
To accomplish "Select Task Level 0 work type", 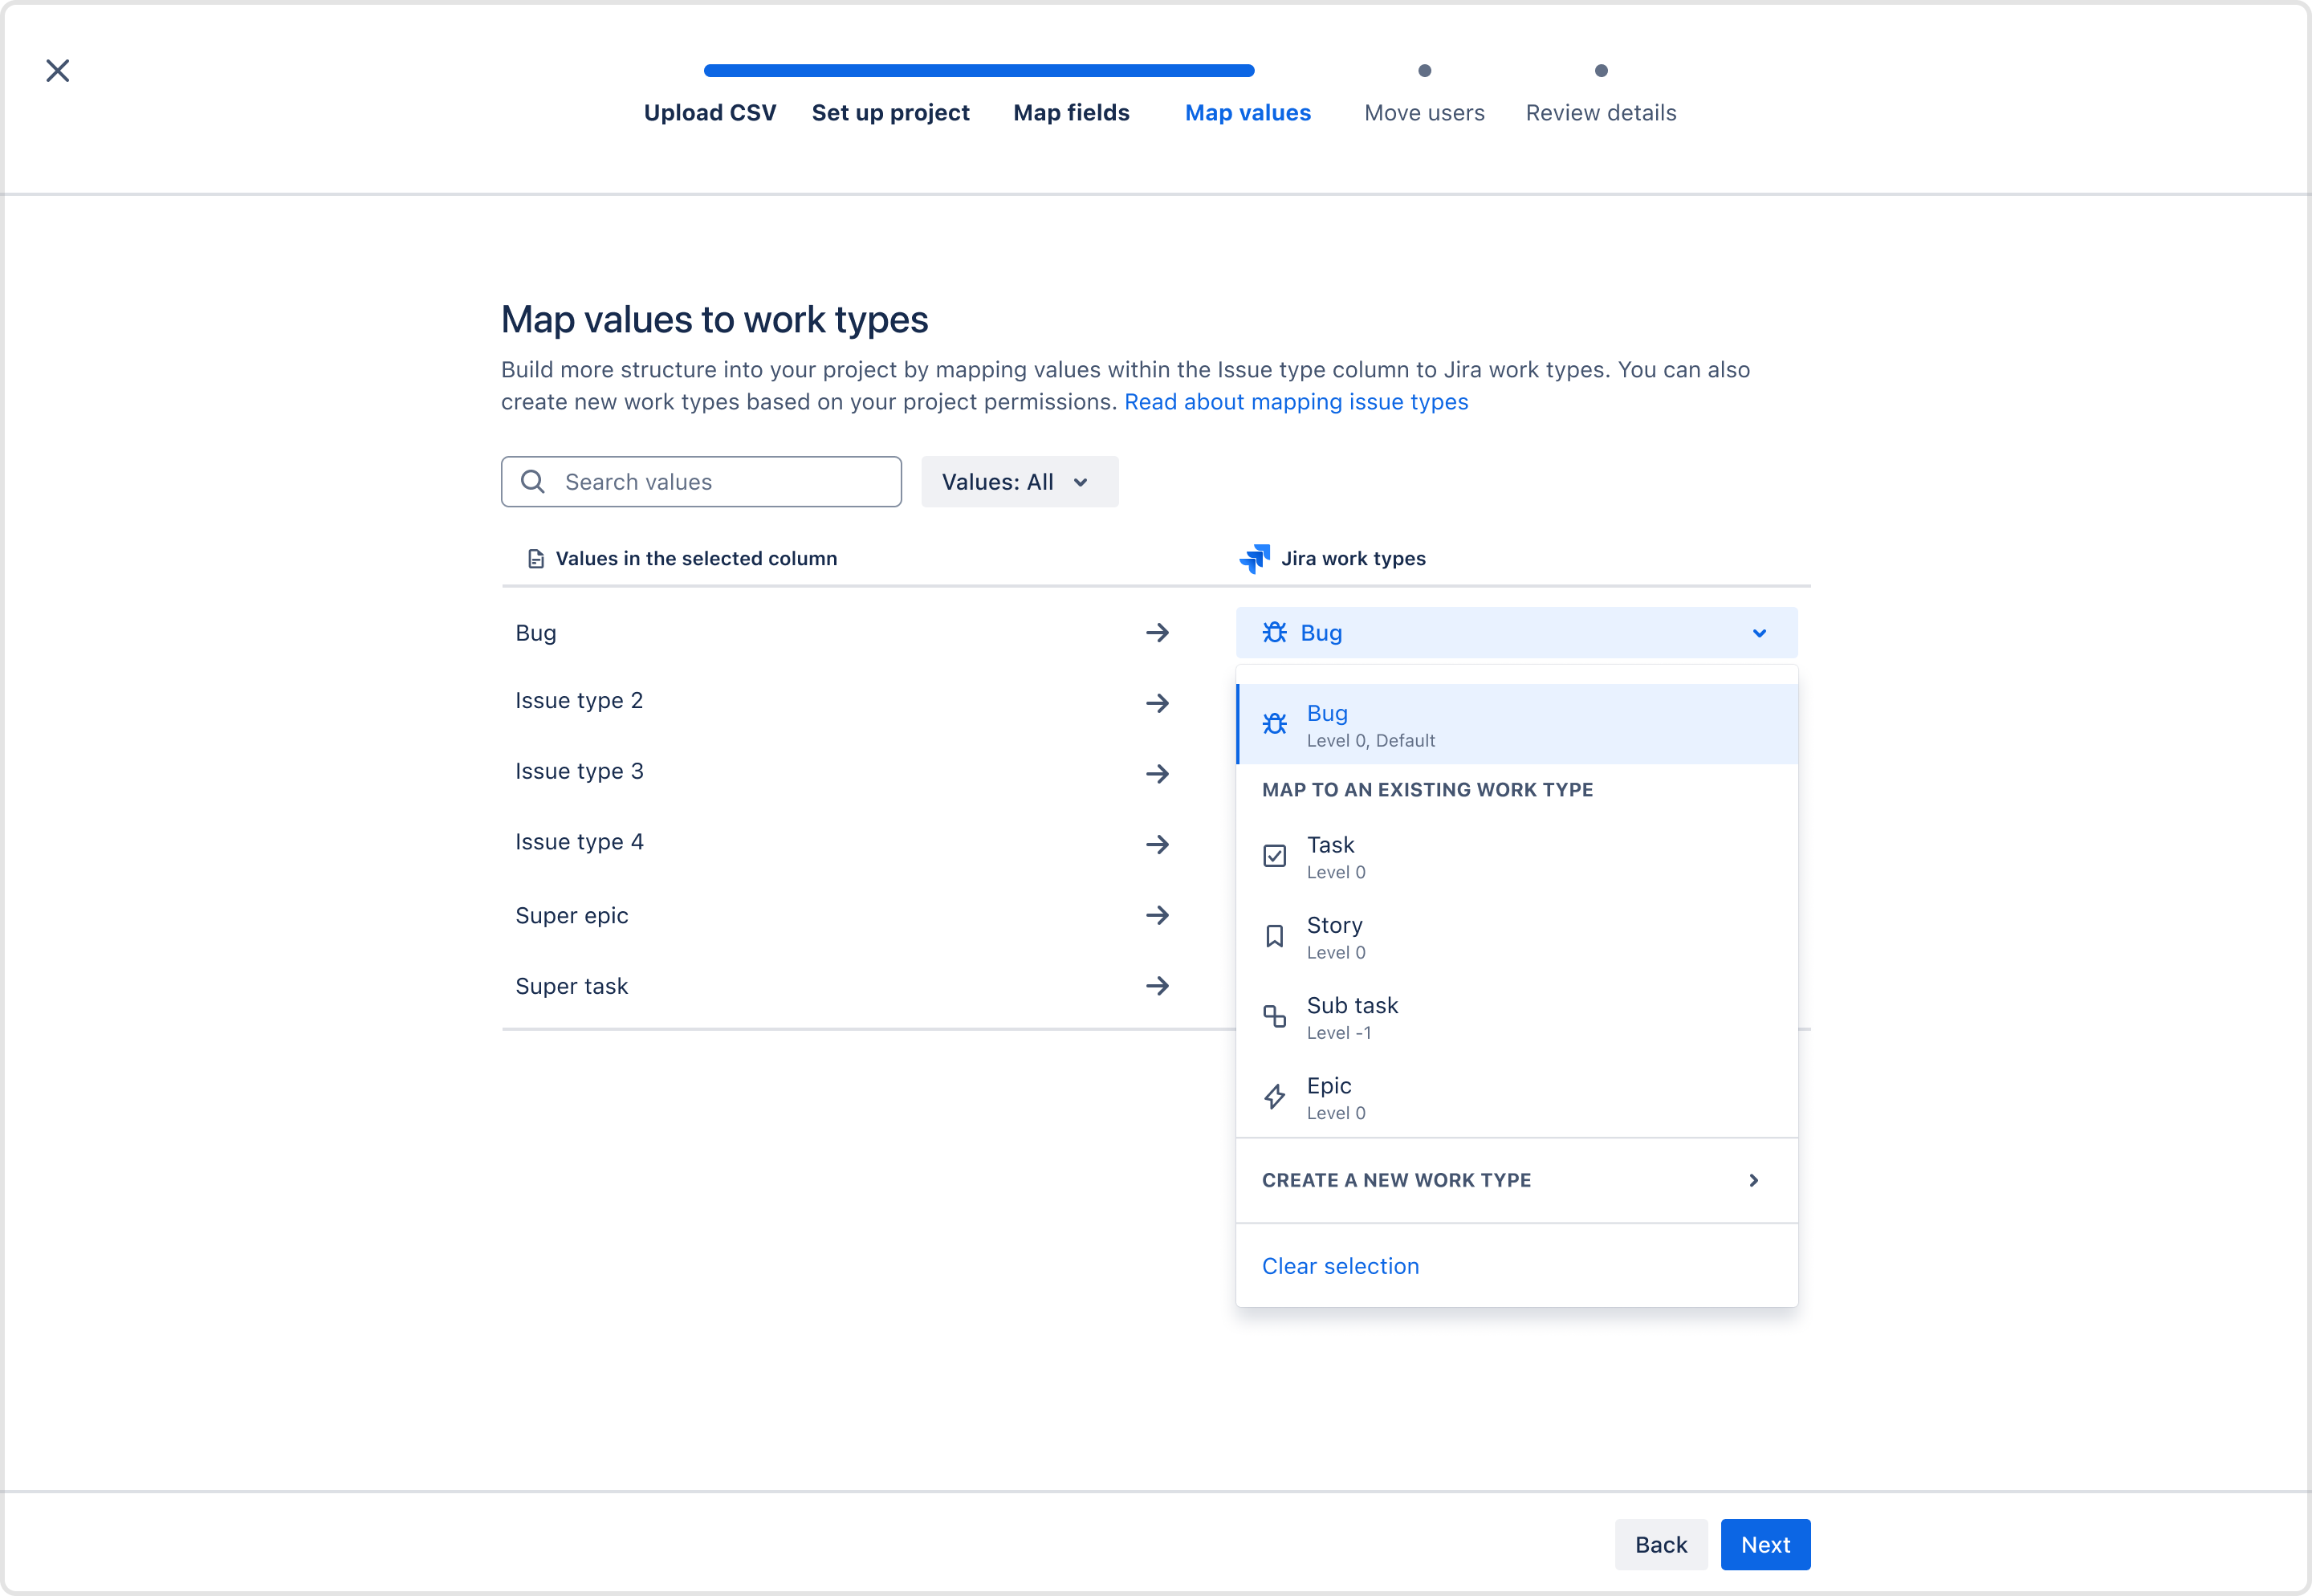I will [1516, 856].
